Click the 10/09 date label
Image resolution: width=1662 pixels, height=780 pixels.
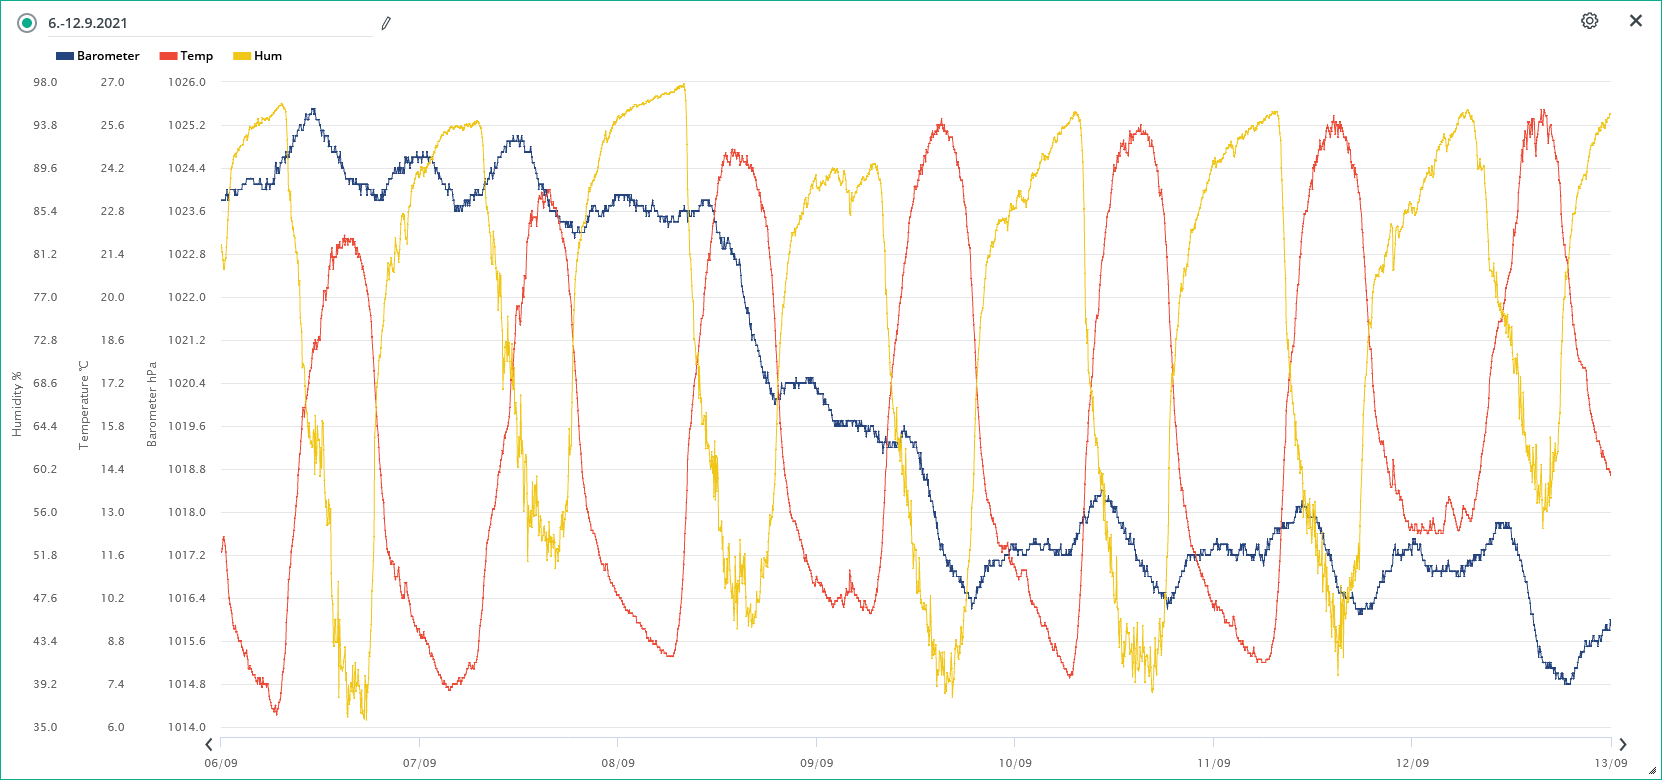coord(1015,763)
